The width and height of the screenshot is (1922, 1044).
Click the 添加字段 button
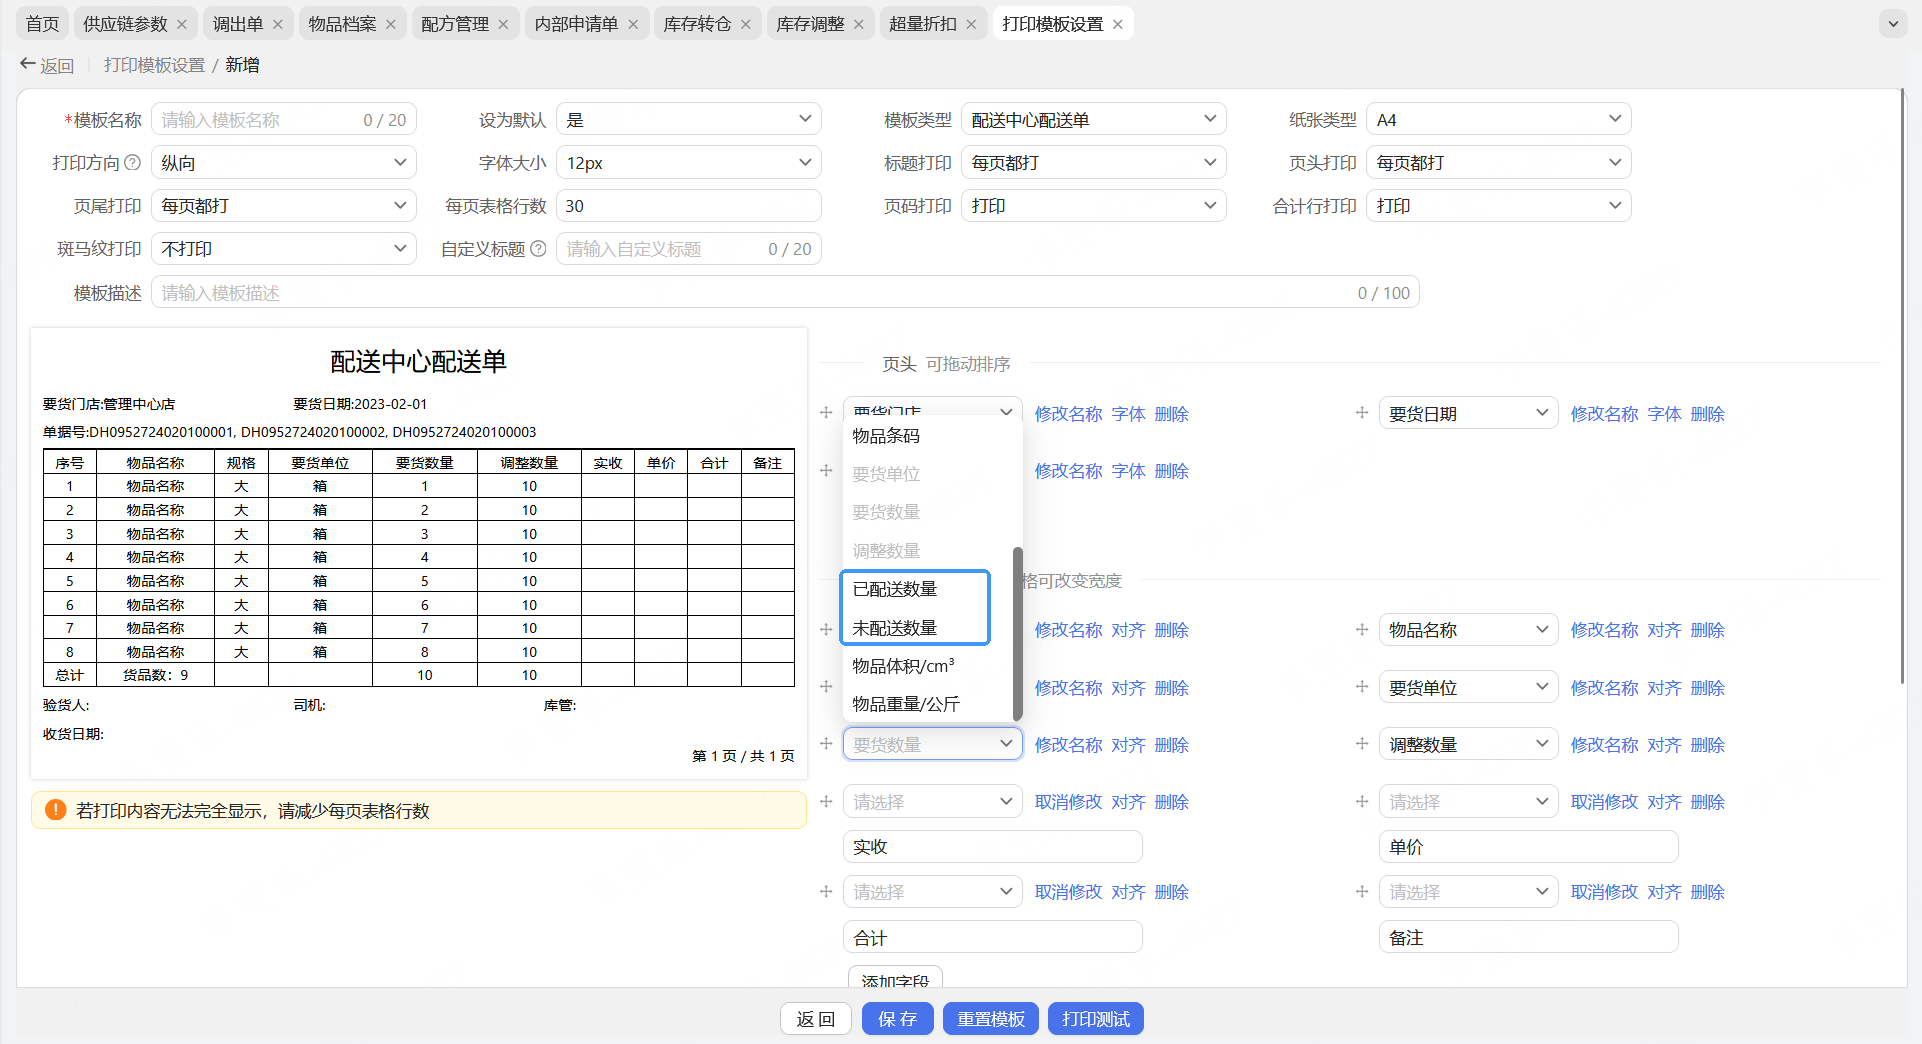(x=895, y=978)
